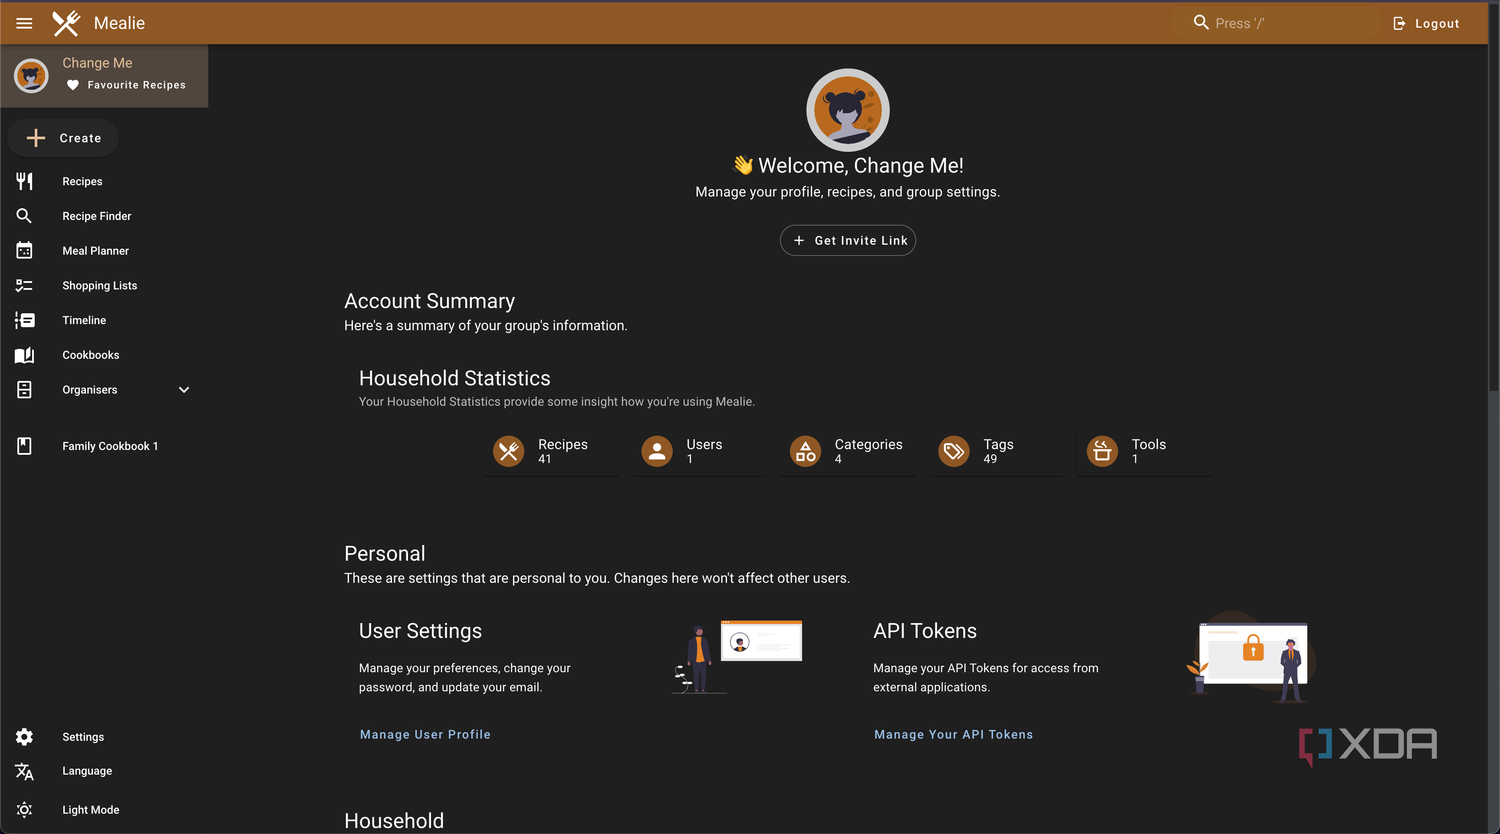Expand the Organisers chevron
This screenshot has height=834, width=1500.
[x=184, y=390]
